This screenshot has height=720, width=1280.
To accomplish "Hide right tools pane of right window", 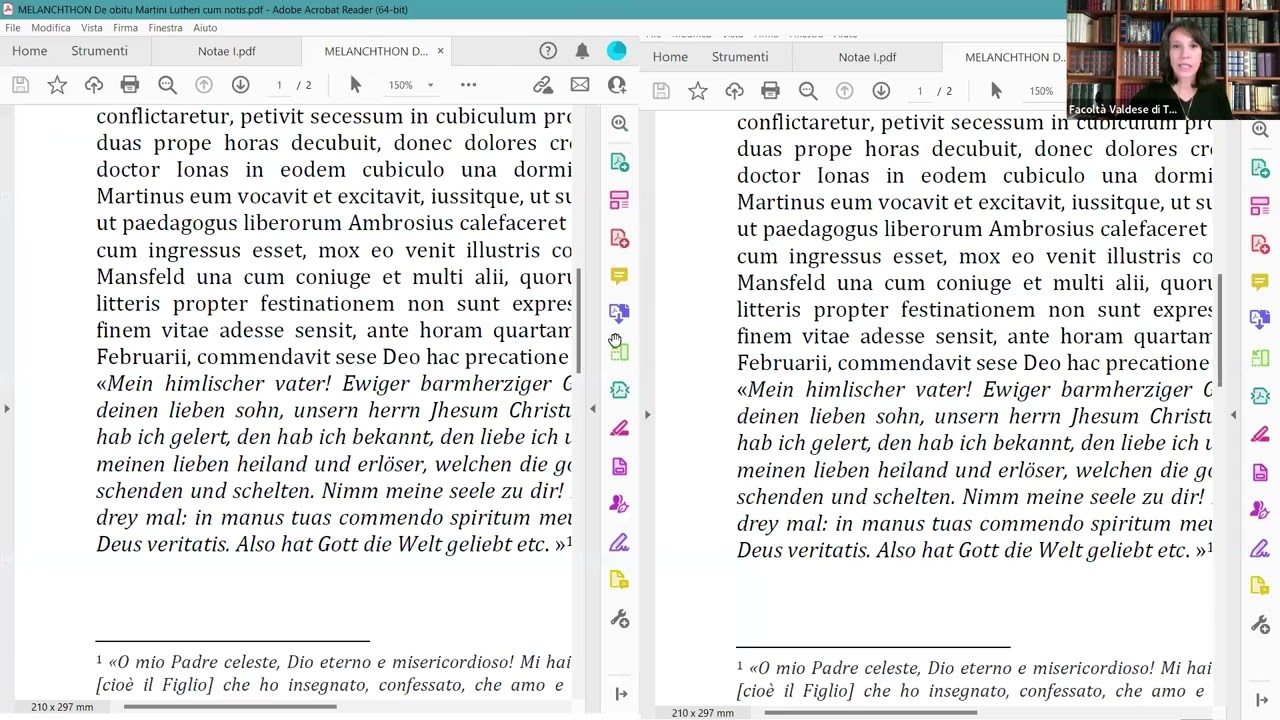I will 1233,414.
